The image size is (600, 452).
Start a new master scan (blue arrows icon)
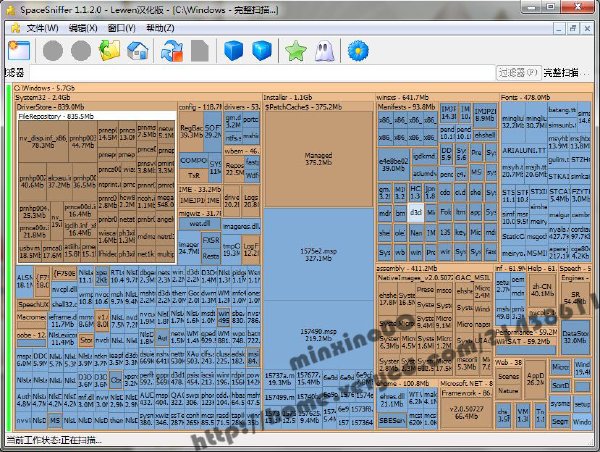[x=172, y=51]
